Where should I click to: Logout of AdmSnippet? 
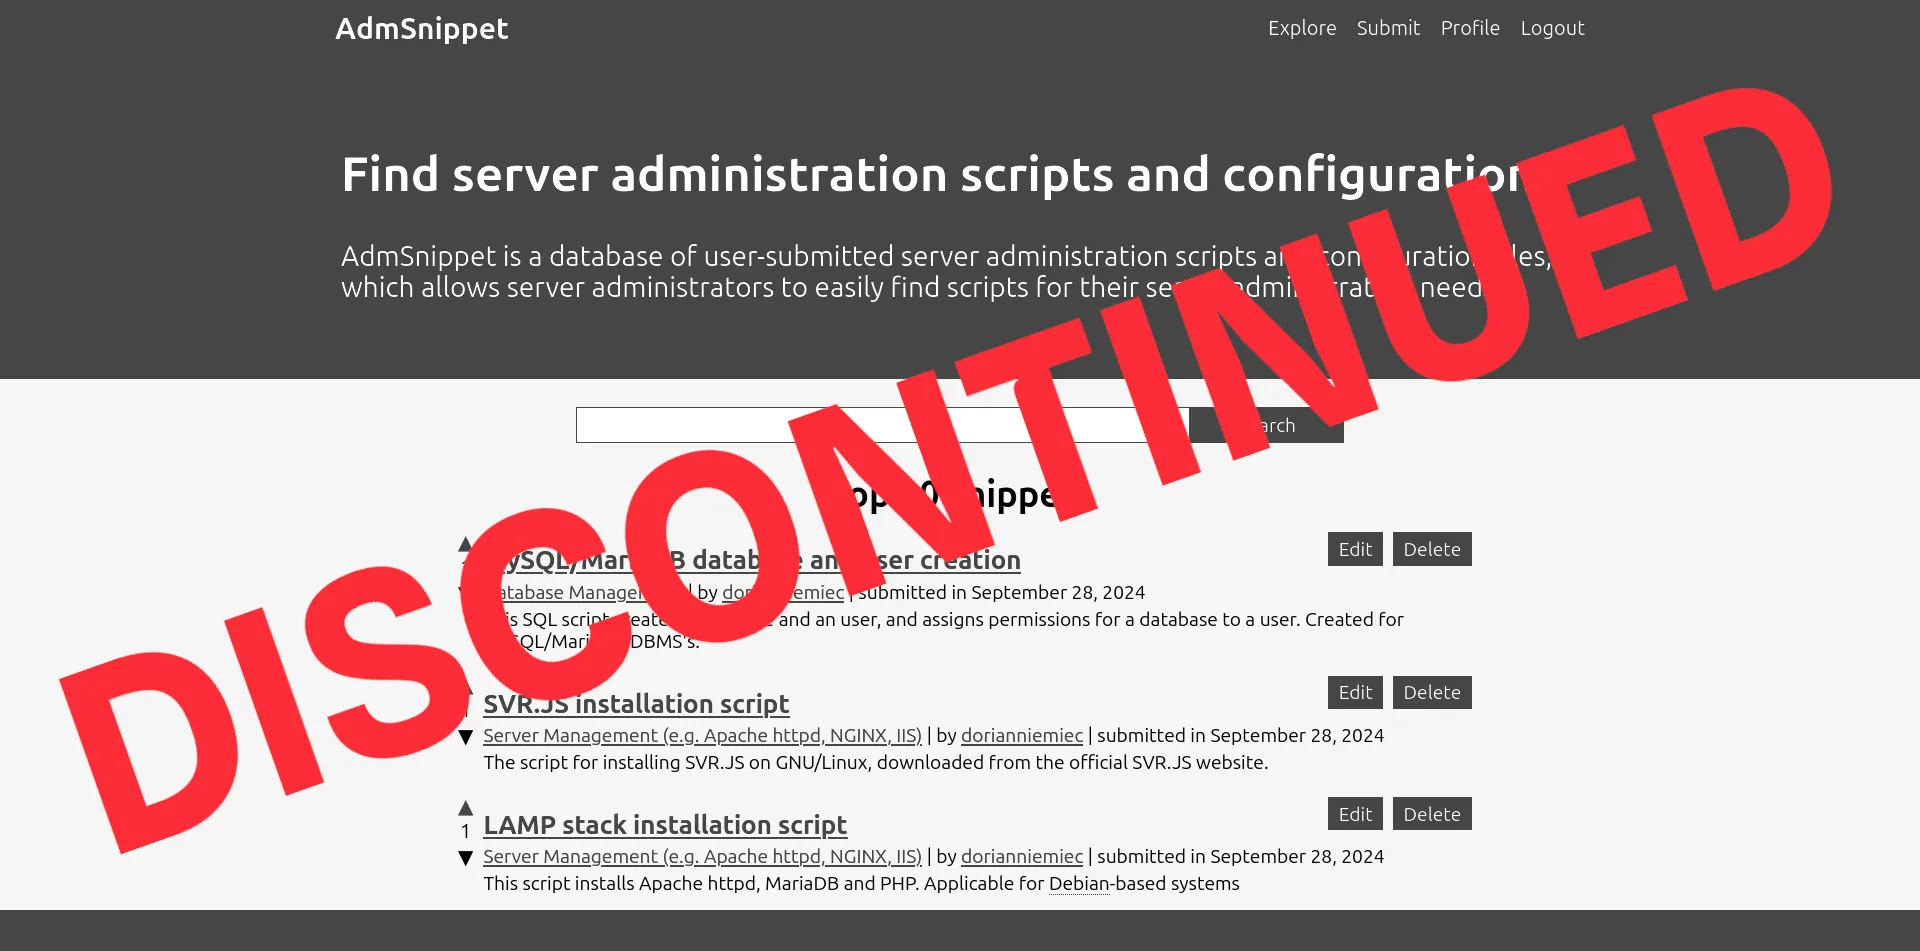click(x=1552, y=28)
